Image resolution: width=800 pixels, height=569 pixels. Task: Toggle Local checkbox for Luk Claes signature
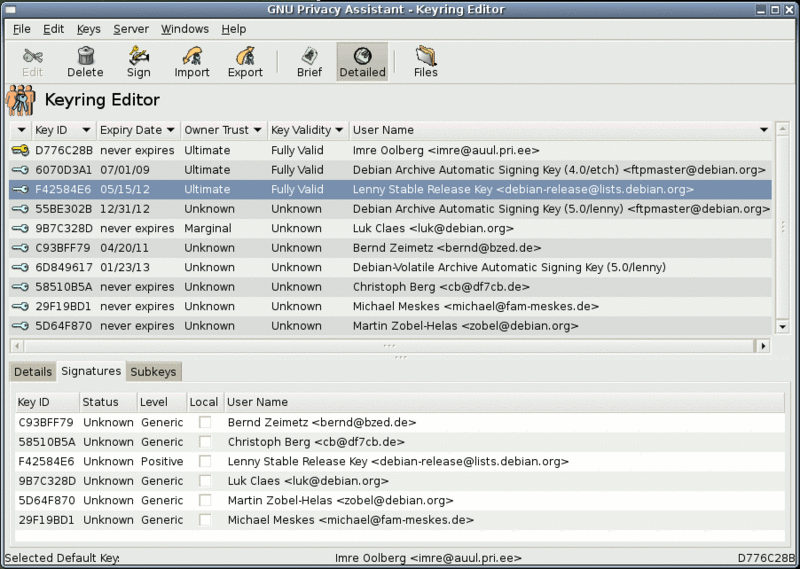(205, 480)
